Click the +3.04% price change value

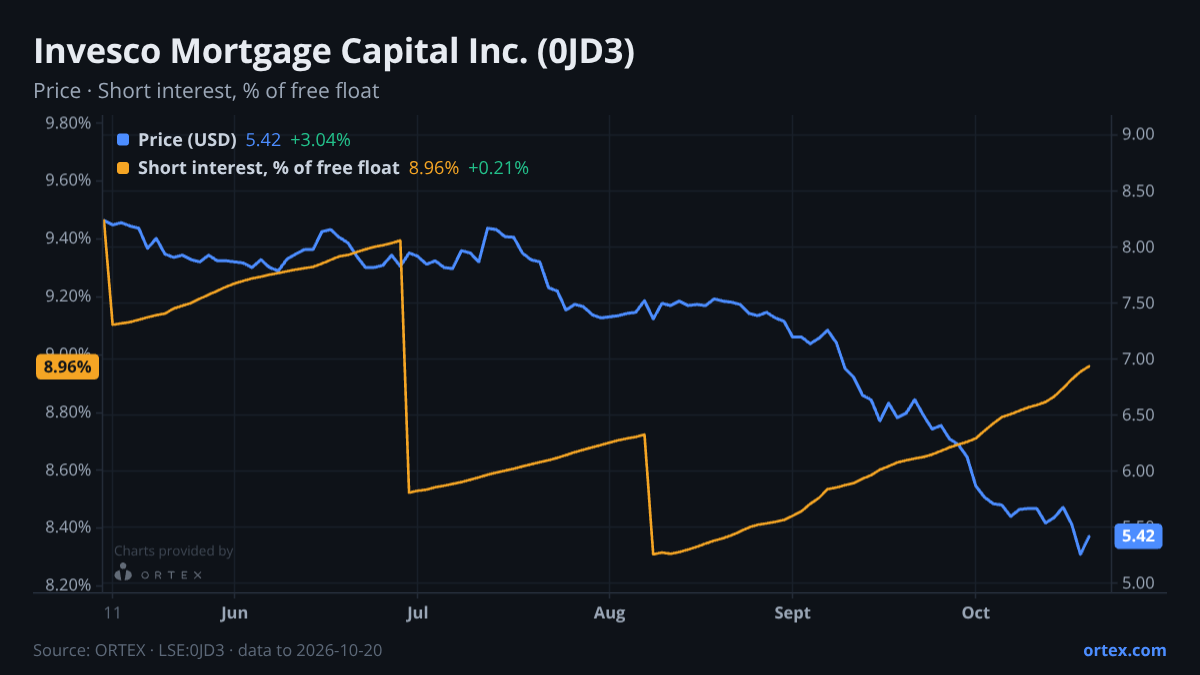click(320, 140)
